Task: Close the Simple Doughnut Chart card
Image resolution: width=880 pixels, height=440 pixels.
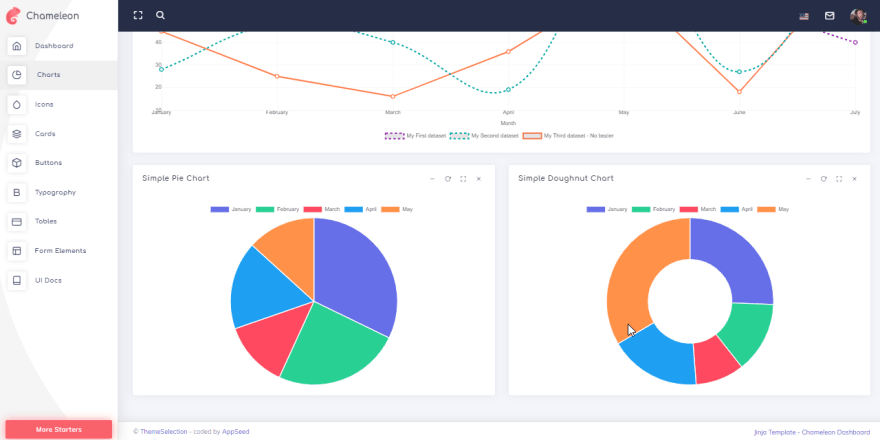Action: coord(855,179)
